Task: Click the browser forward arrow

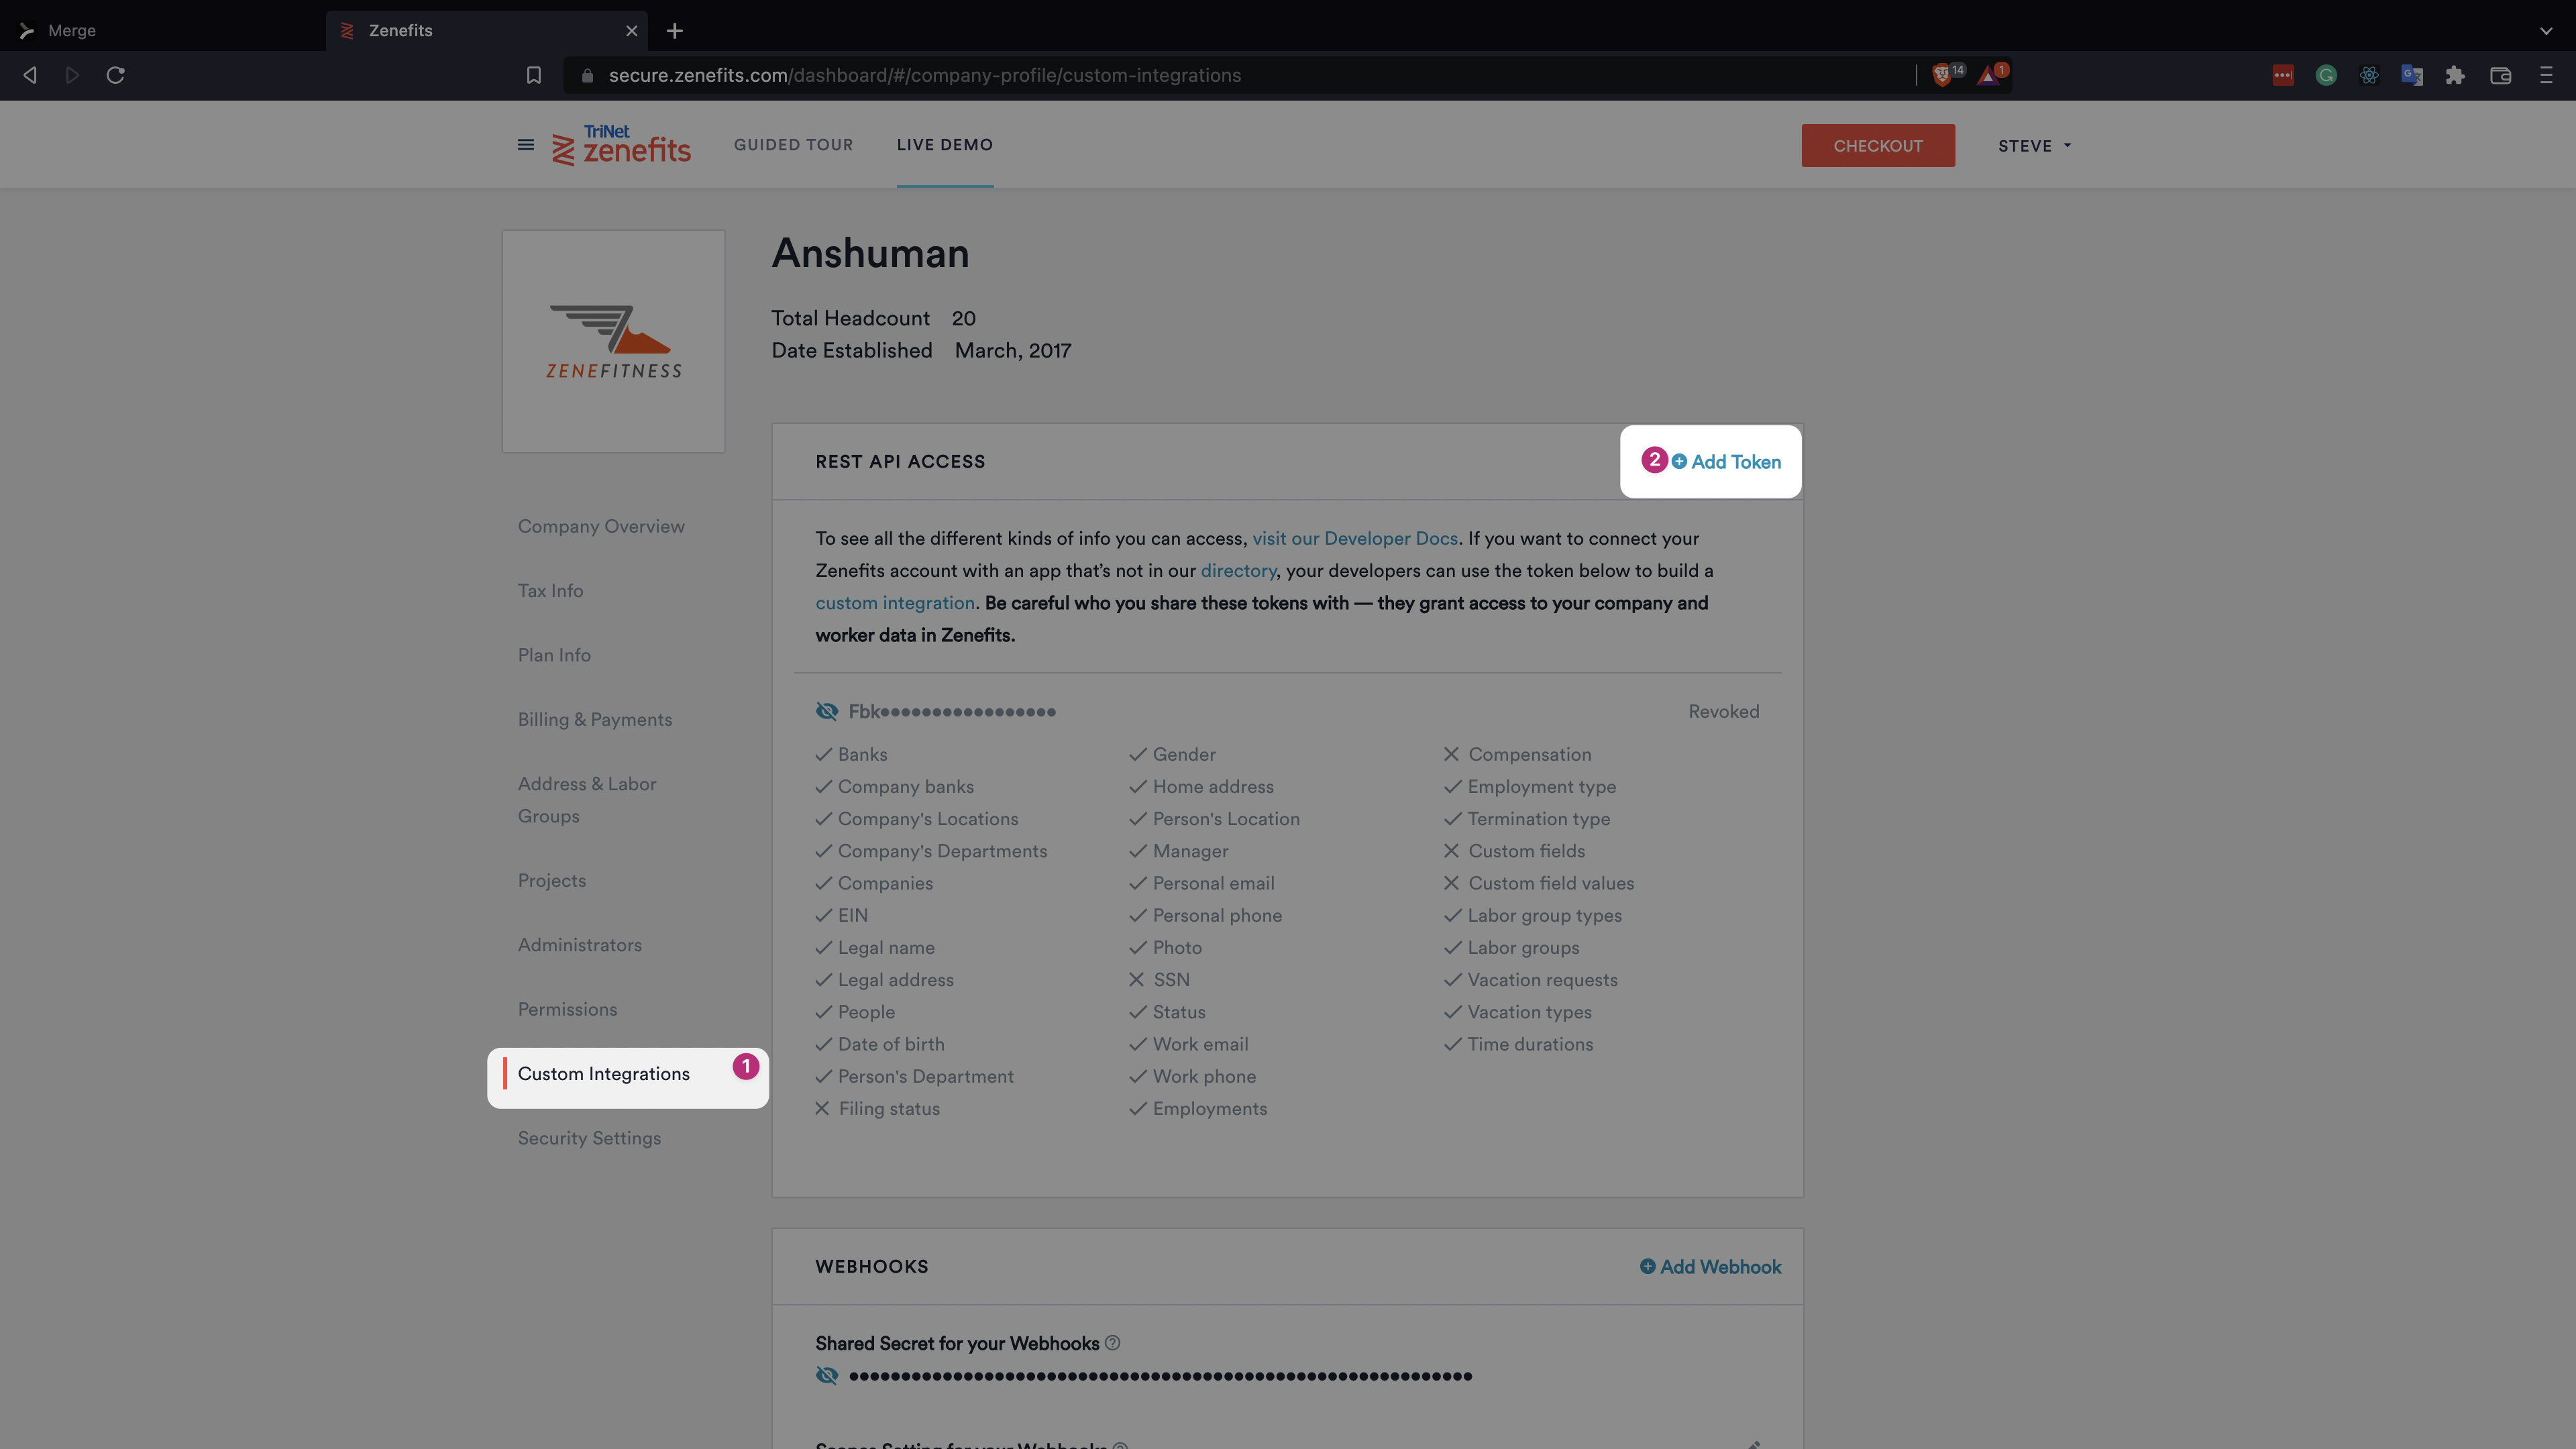Action: tap(72, 75)
